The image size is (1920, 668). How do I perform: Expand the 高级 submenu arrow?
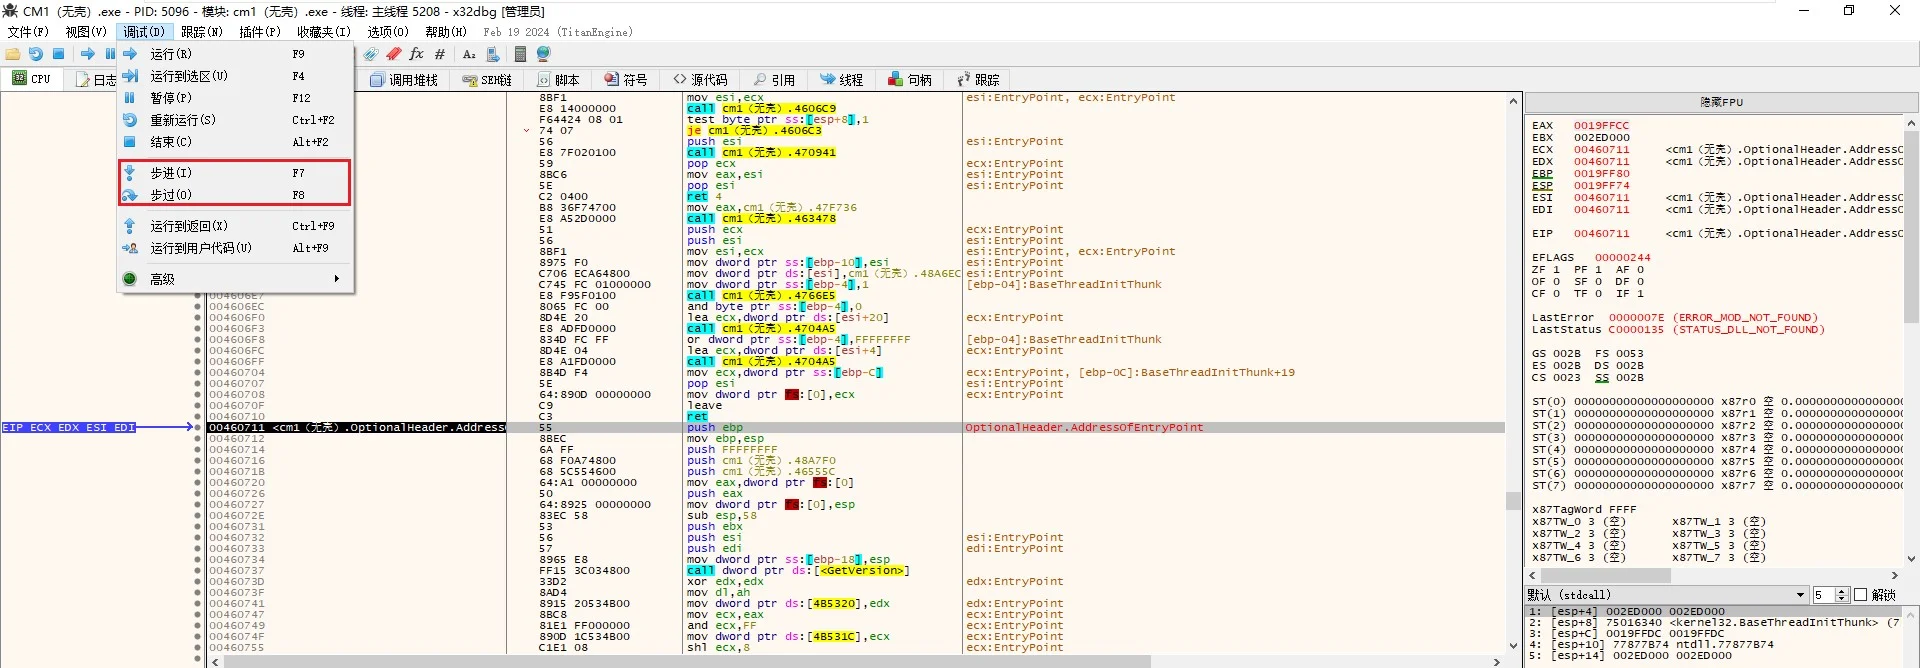337,279
